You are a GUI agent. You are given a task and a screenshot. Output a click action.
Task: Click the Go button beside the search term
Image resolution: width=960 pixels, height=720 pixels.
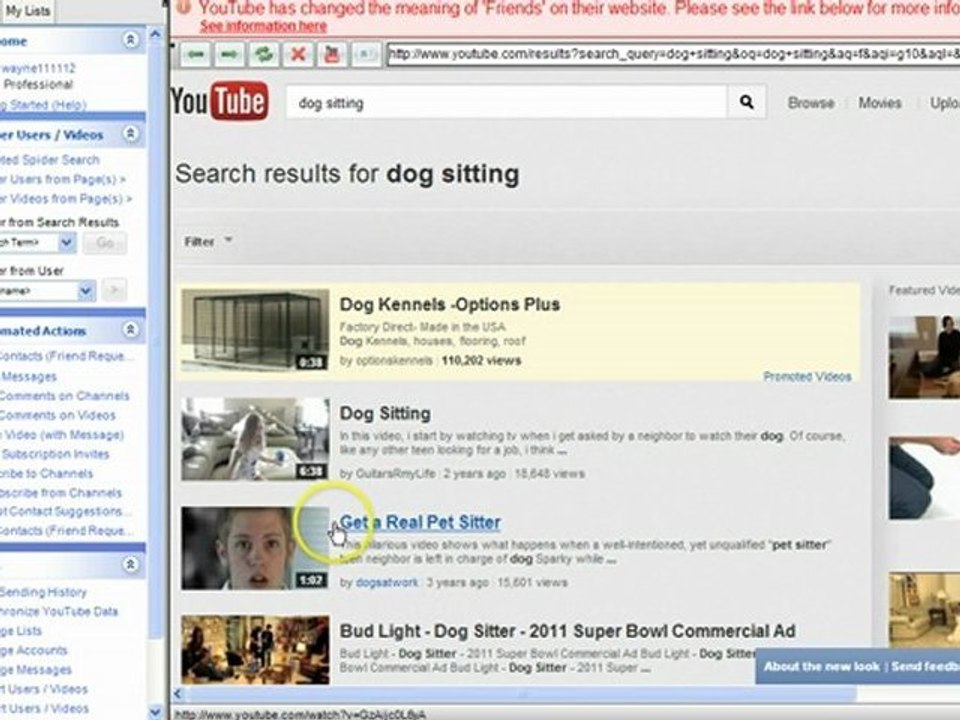(x=105, y=243)
